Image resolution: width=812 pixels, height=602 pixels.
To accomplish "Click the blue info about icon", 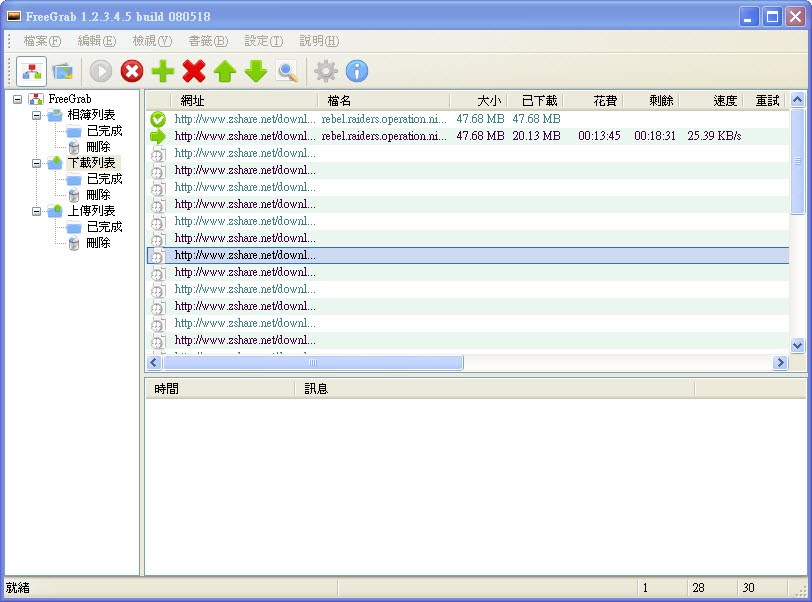I will (357, 71).
